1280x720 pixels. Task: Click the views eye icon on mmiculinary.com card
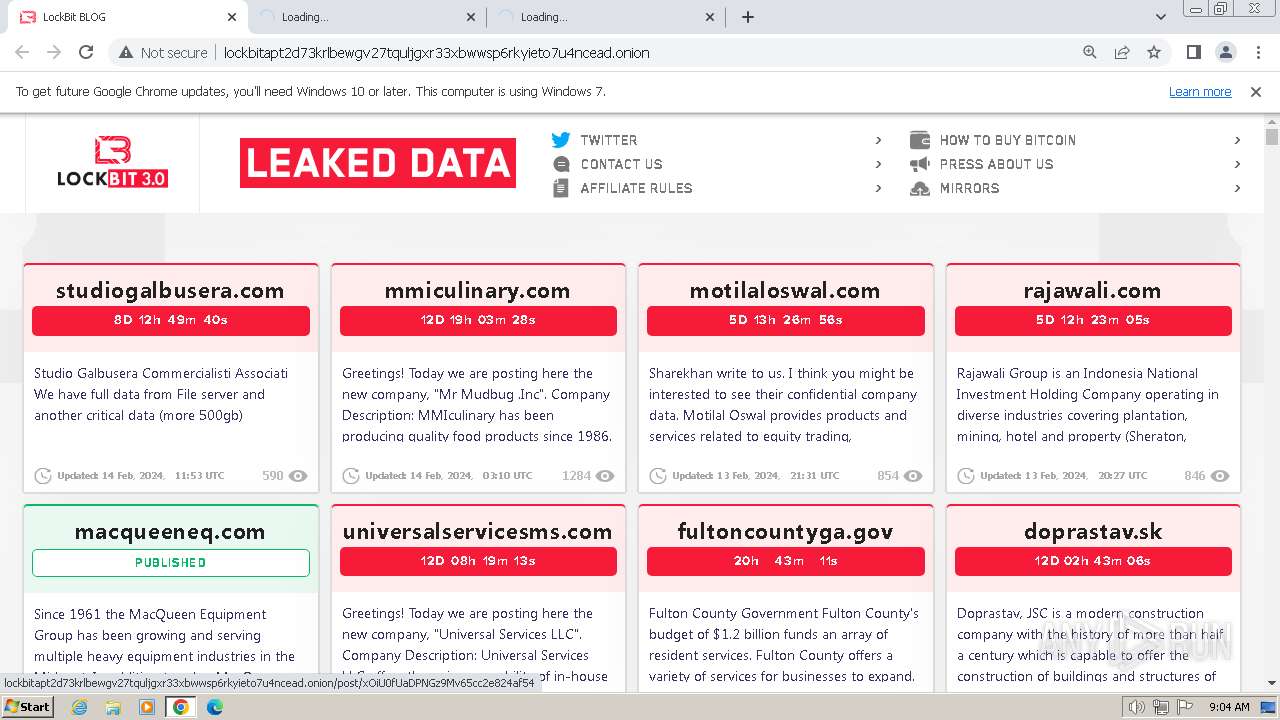click(605, 476)
